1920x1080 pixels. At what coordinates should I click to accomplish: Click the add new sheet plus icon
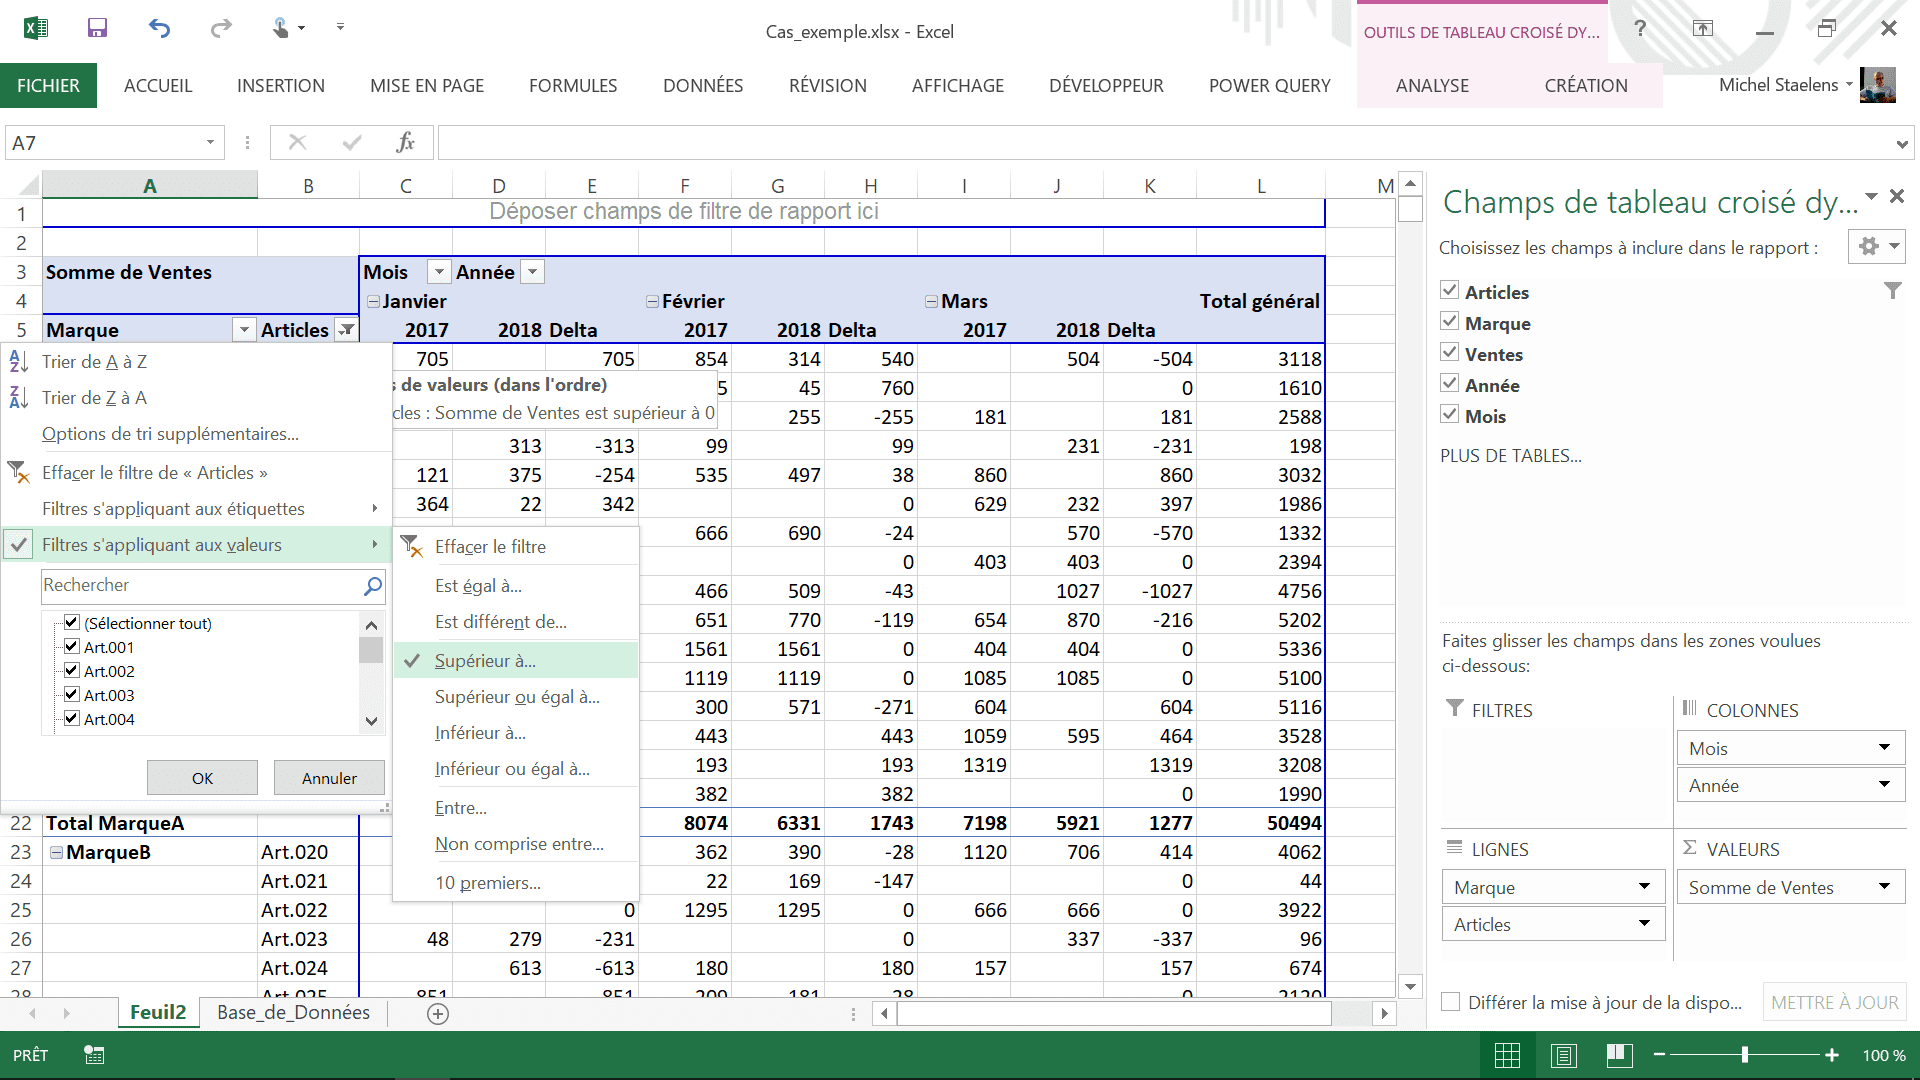click(438, 1013)
